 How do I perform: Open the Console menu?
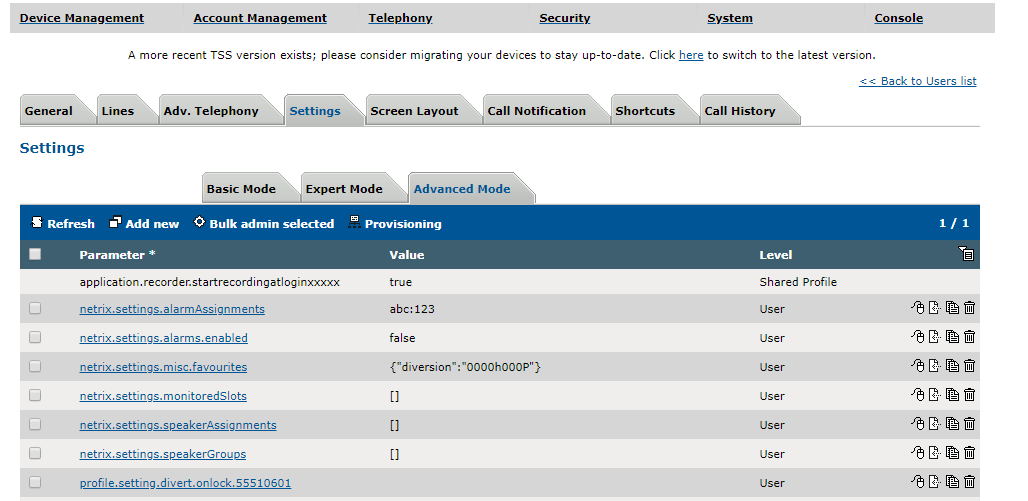(899, 18)
